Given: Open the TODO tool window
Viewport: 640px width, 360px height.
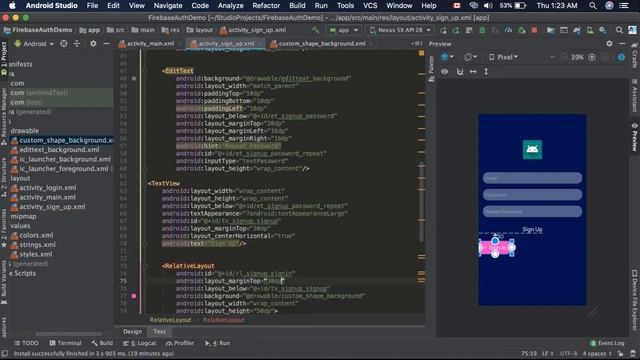Looking at the screenshot, I should (26, 343).
